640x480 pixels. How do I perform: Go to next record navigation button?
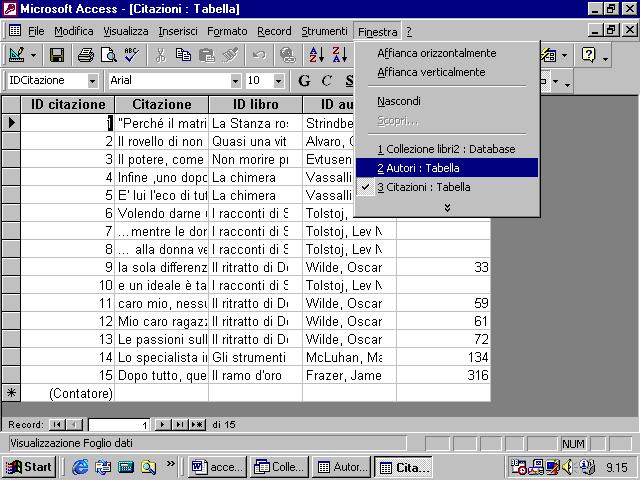[x=162, y=425]
